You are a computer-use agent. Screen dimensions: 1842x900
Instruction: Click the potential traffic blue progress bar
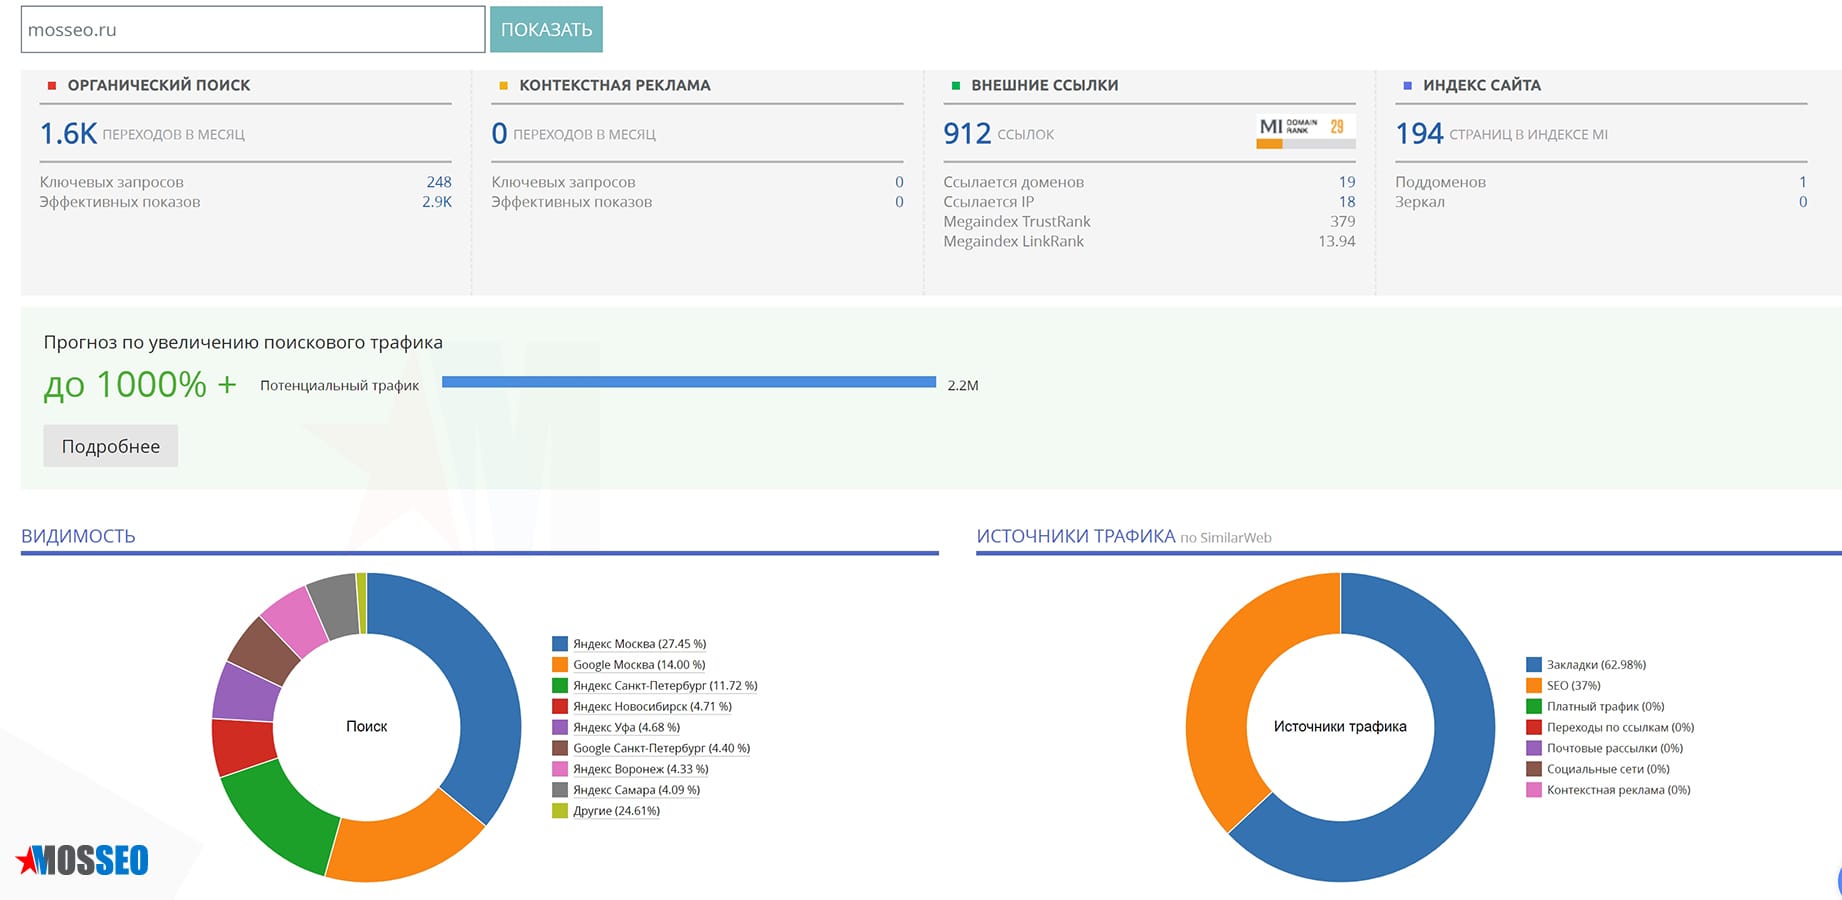coord(689,382)
